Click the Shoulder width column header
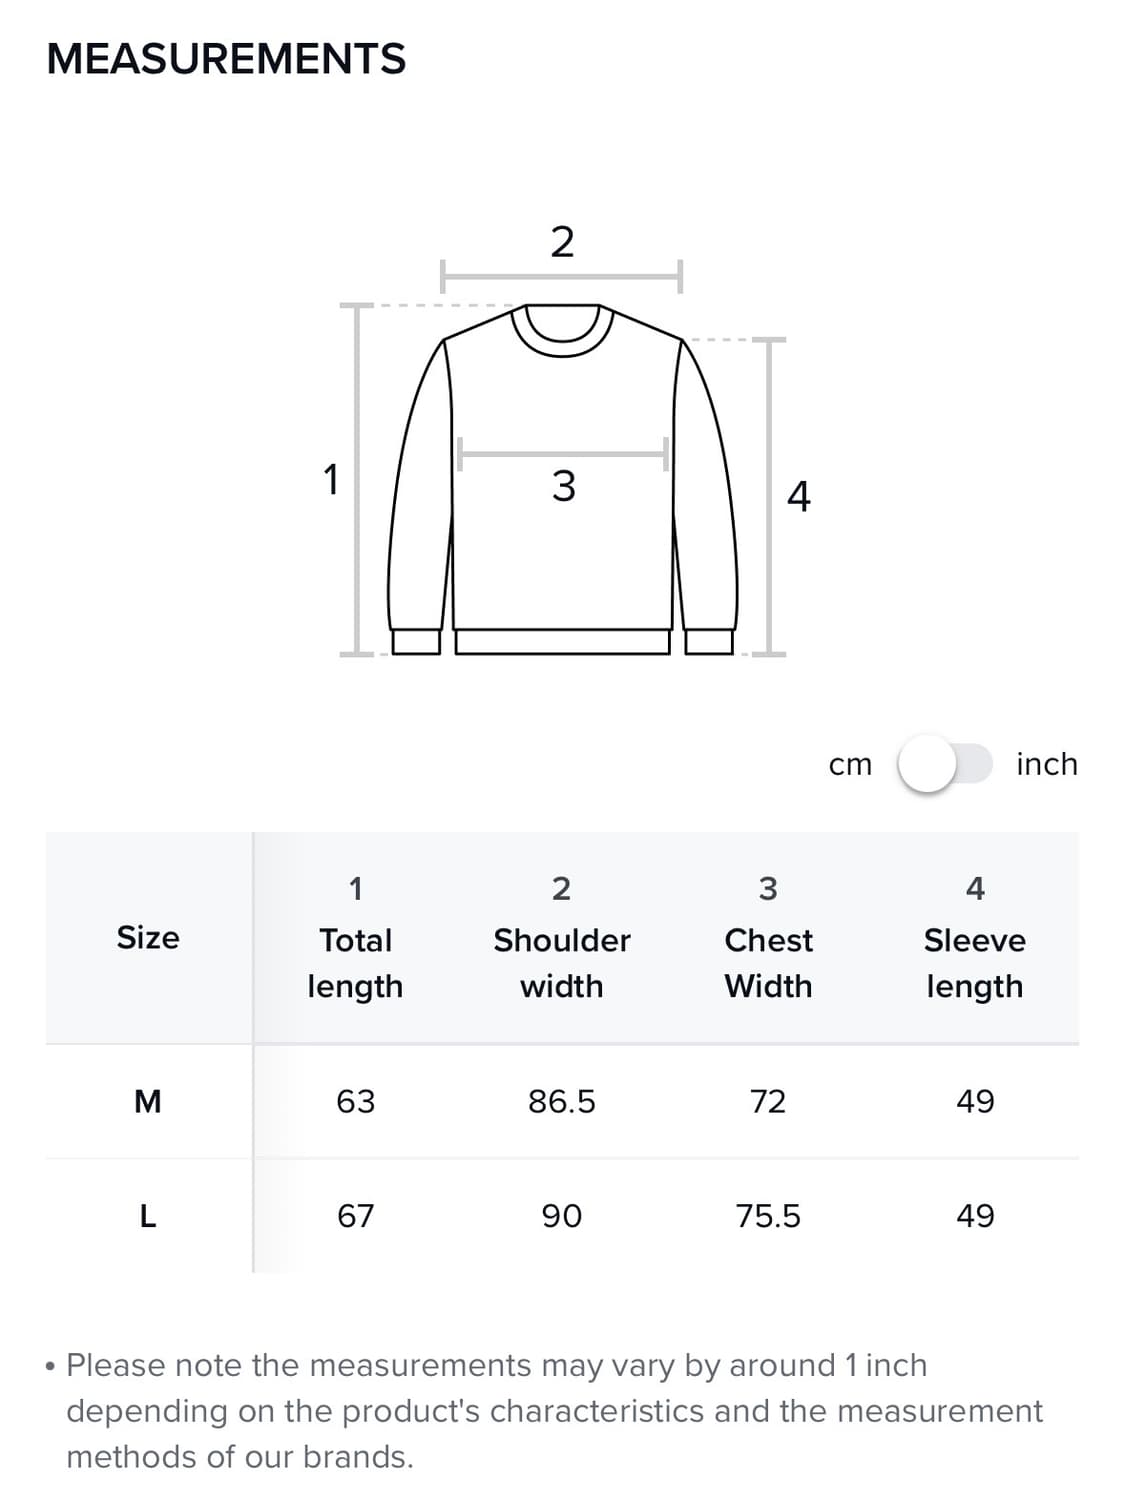The height and width of the screenshot is (1500, 1125). pyautogui.click(x=562, y=939)
